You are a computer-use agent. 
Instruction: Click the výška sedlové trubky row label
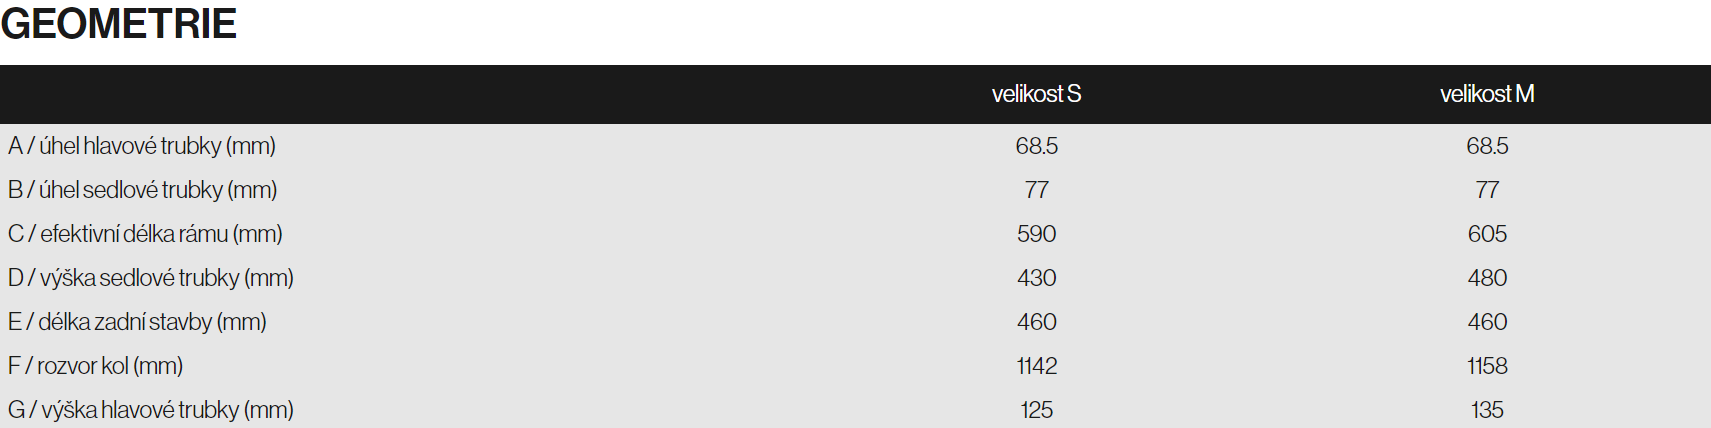151,278
